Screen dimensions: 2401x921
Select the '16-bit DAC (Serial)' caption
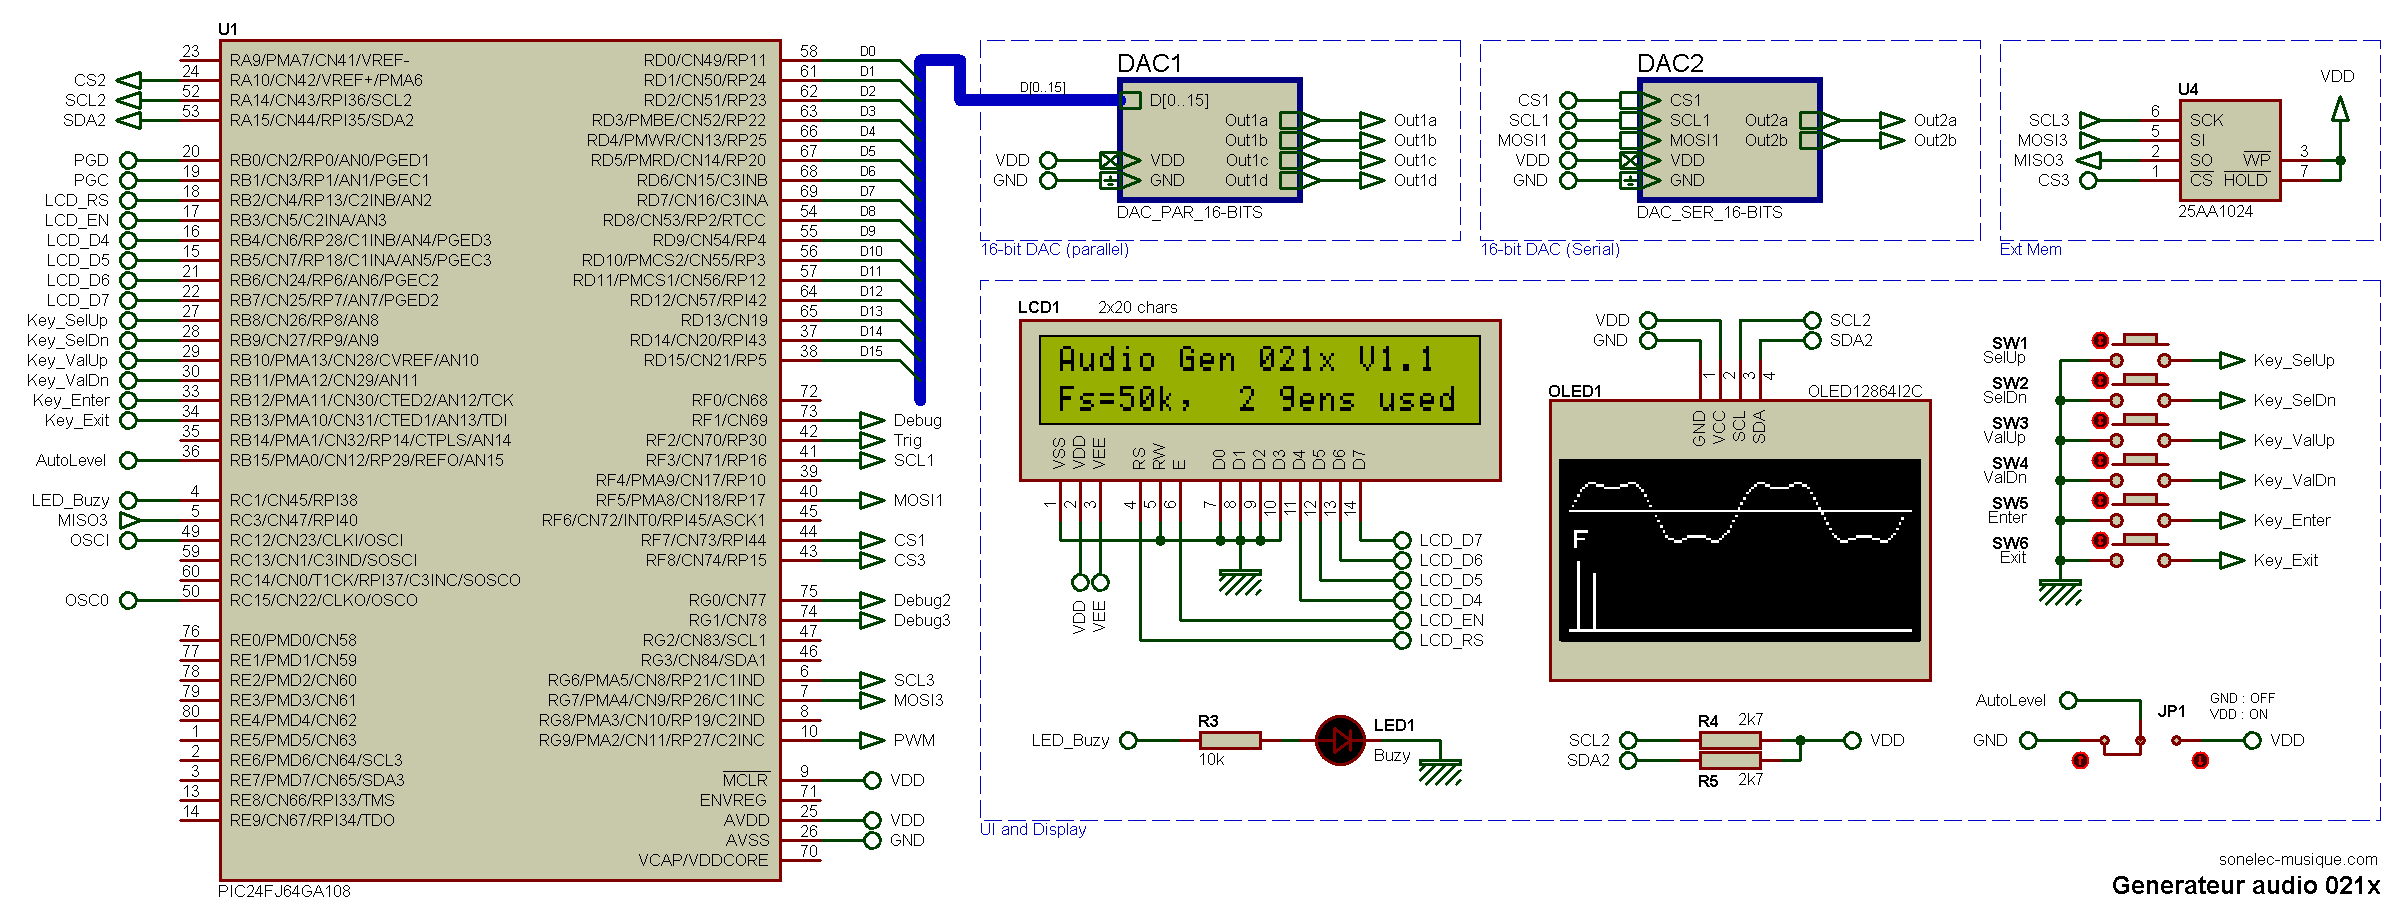(1550, 249)
